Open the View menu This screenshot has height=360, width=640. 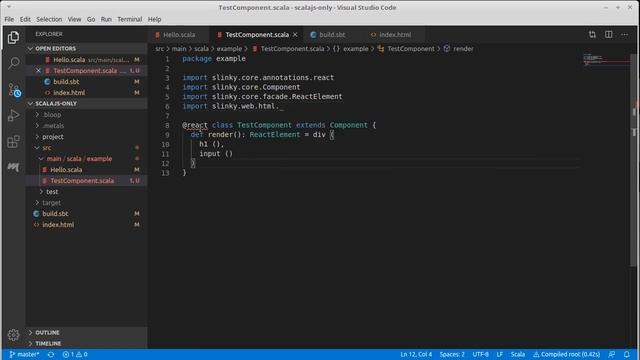74,19
